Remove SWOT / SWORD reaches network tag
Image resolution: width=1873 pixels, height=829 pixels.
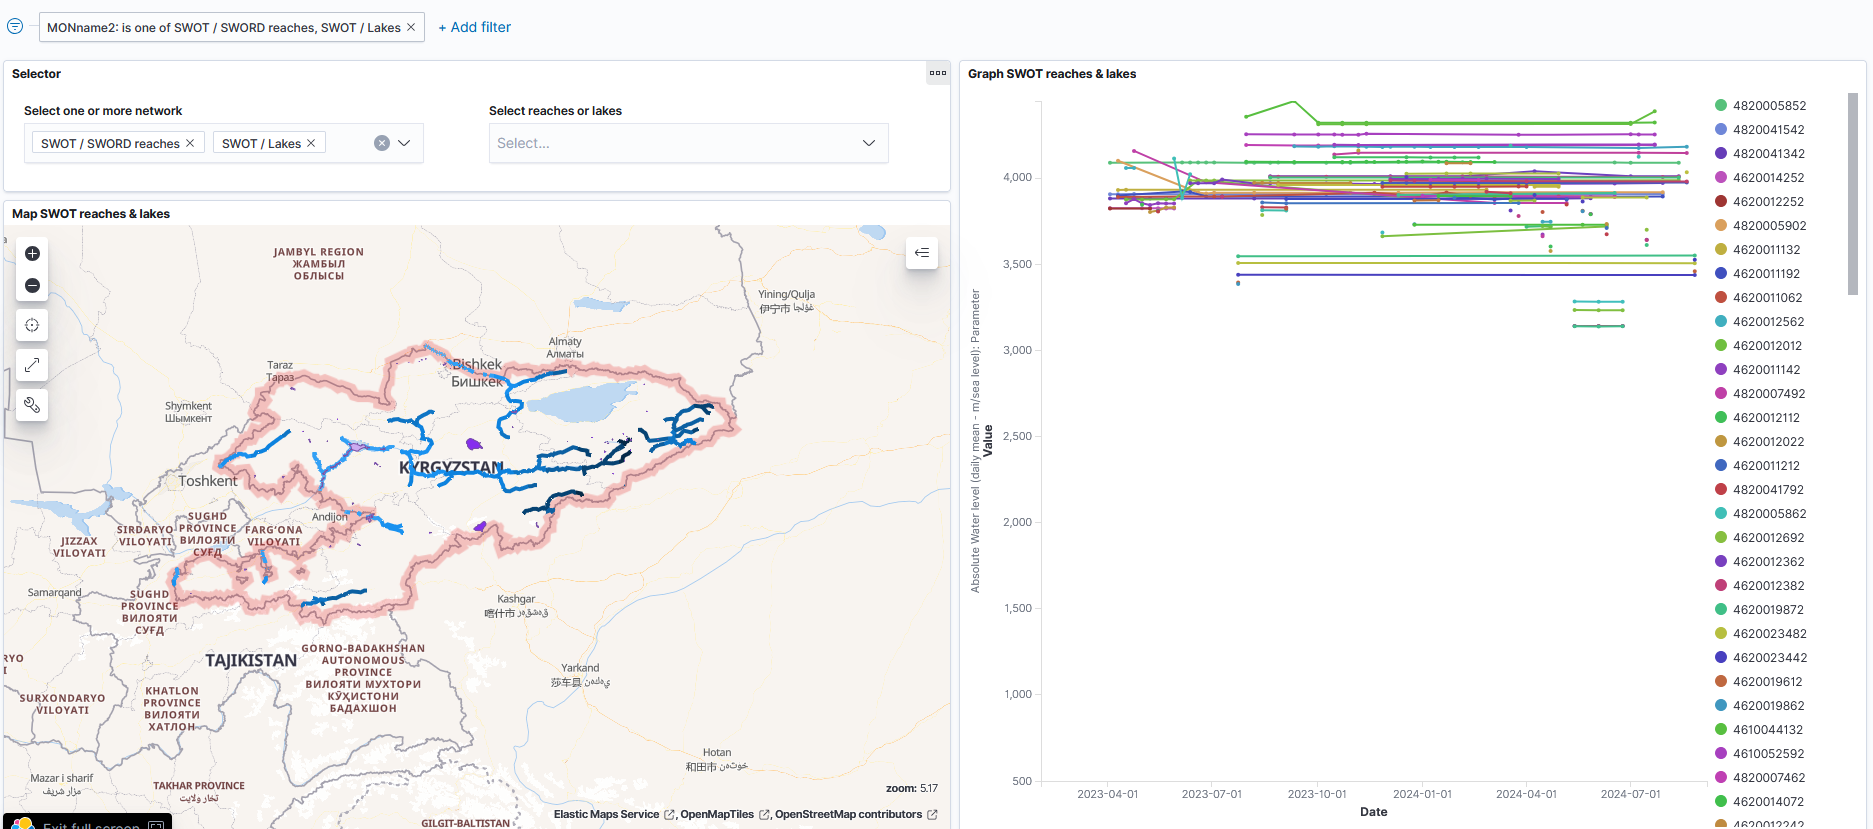tap(190, 143)
